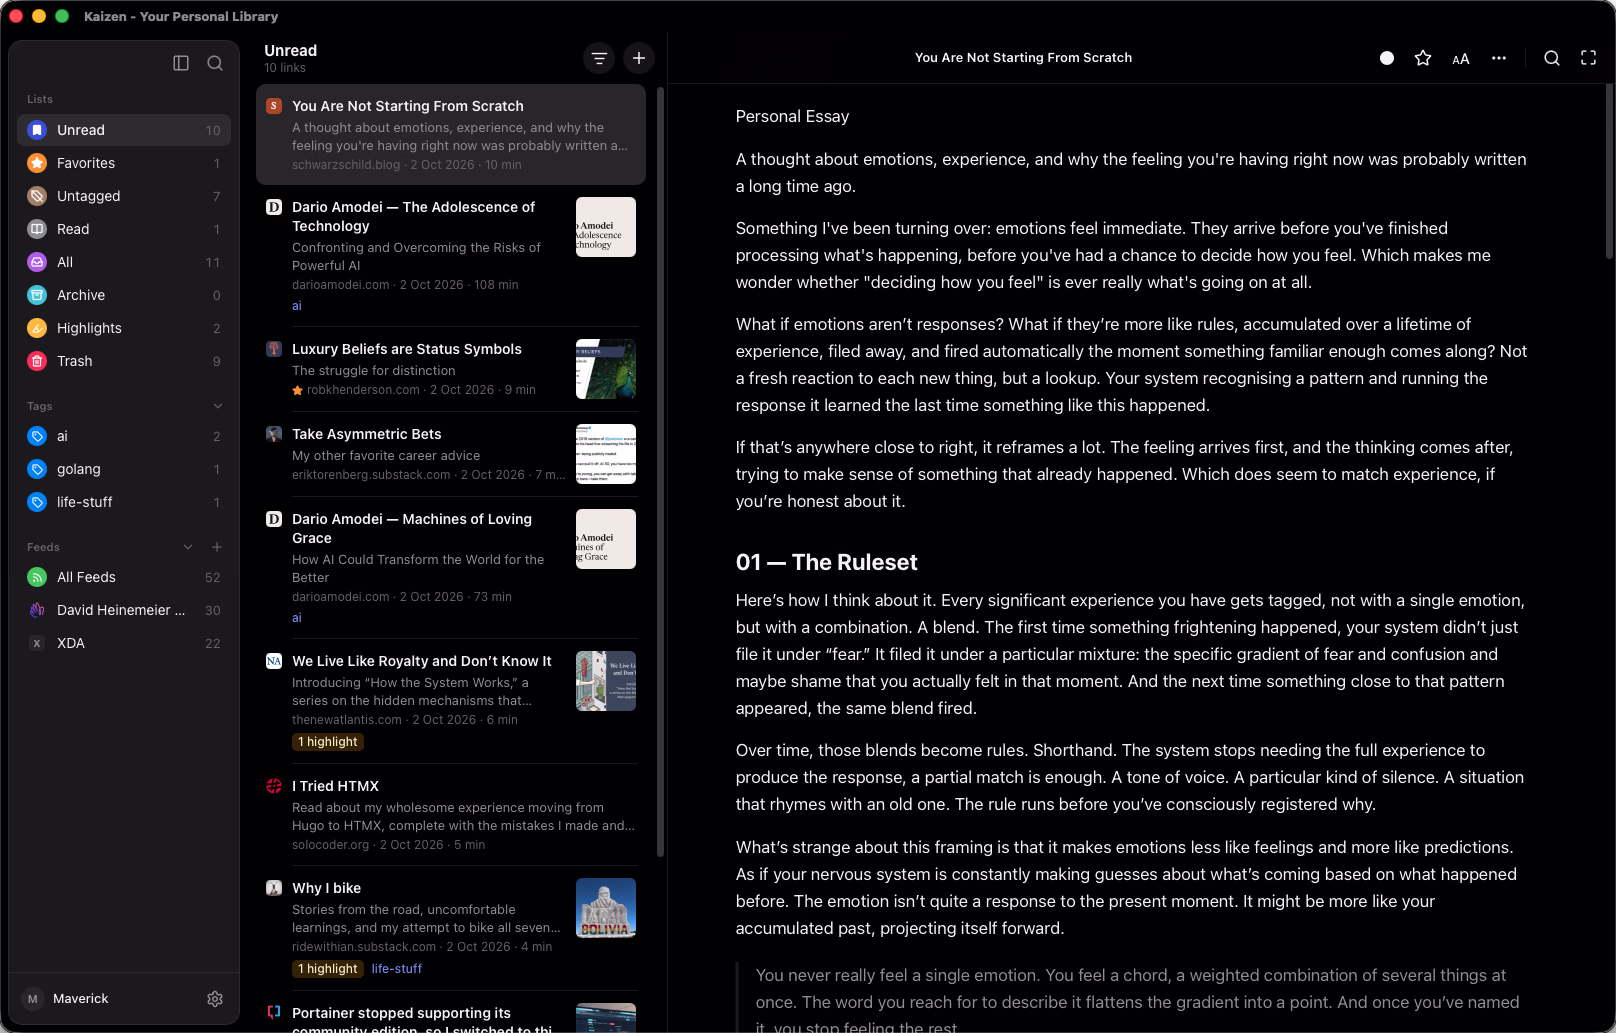Collapse the Feeds section chevron
The width and height of the screenshot is (1616, 1033).
point(188,547)
